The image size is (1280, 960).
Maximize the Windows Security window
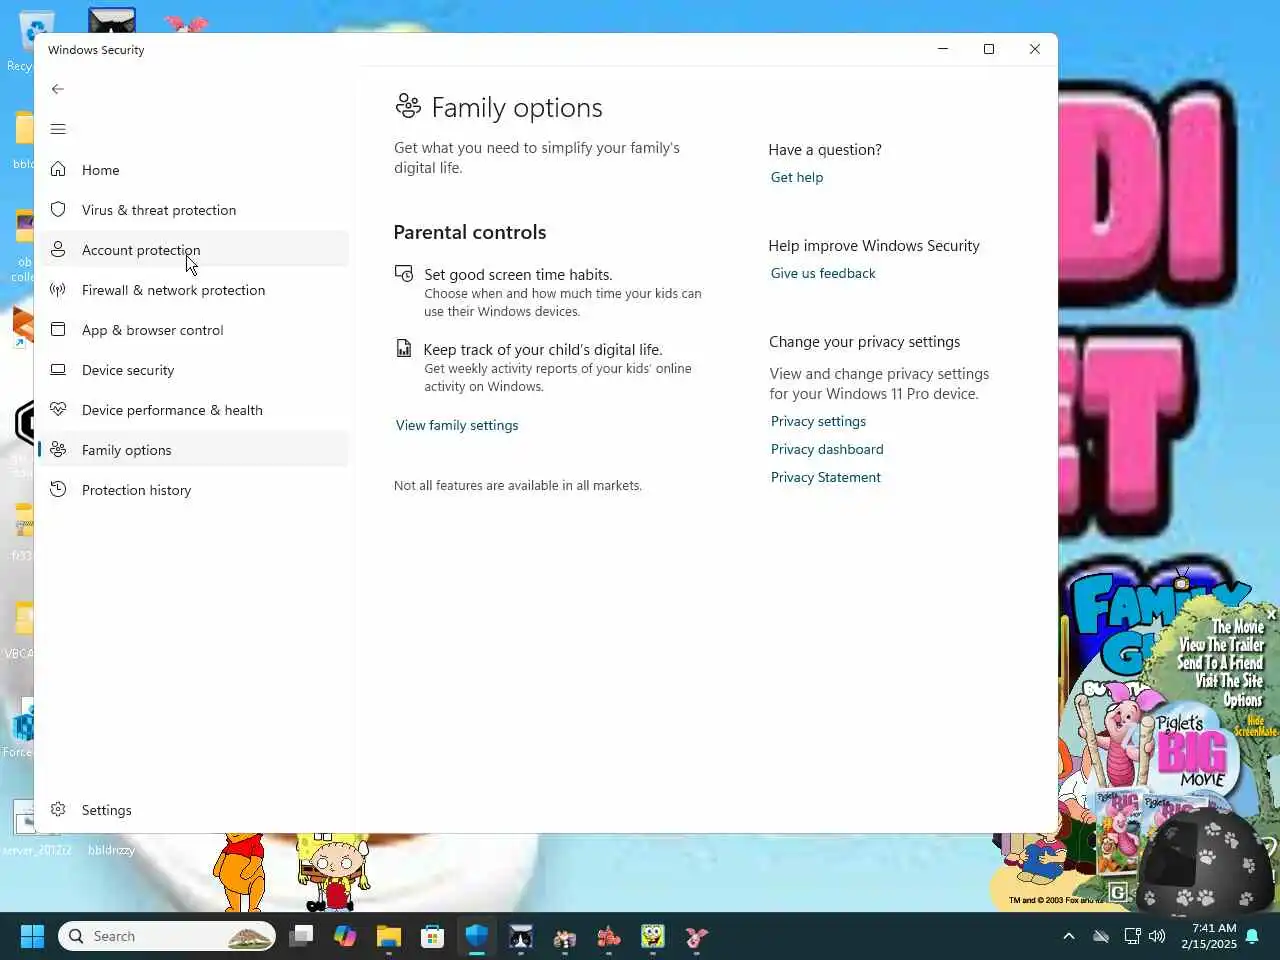click(x=989, y=49)
